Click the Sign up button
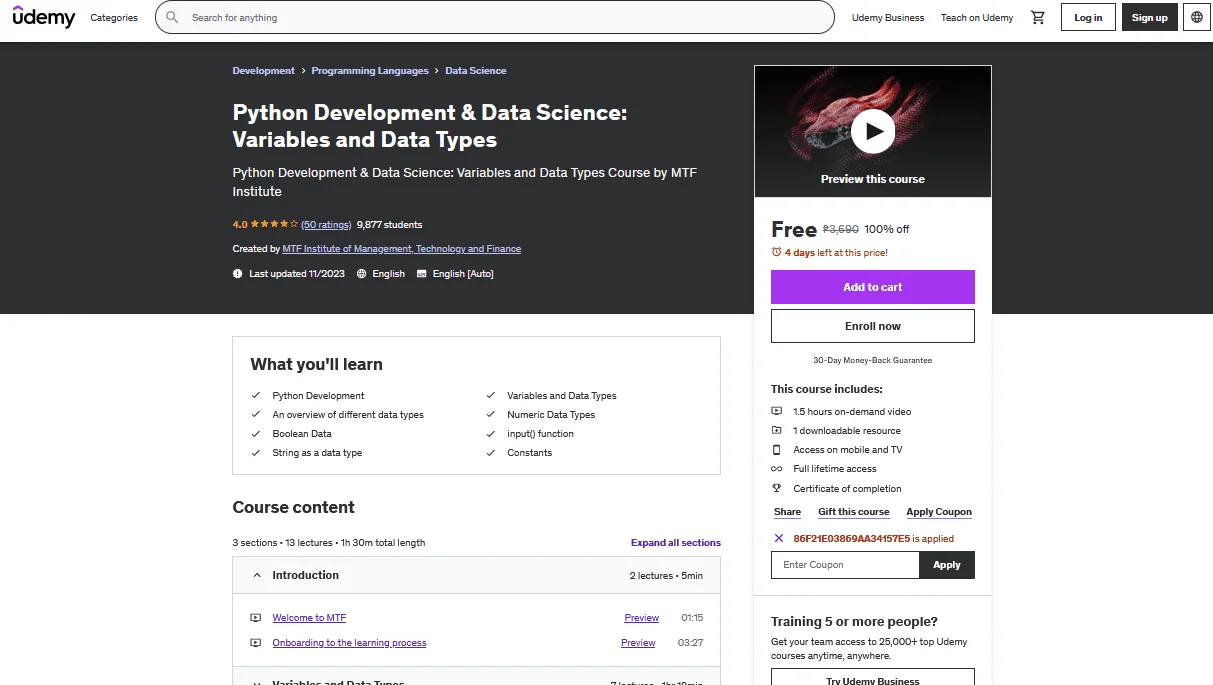The height and width of the screenshot is (685, 1213). coord(1150,17)
